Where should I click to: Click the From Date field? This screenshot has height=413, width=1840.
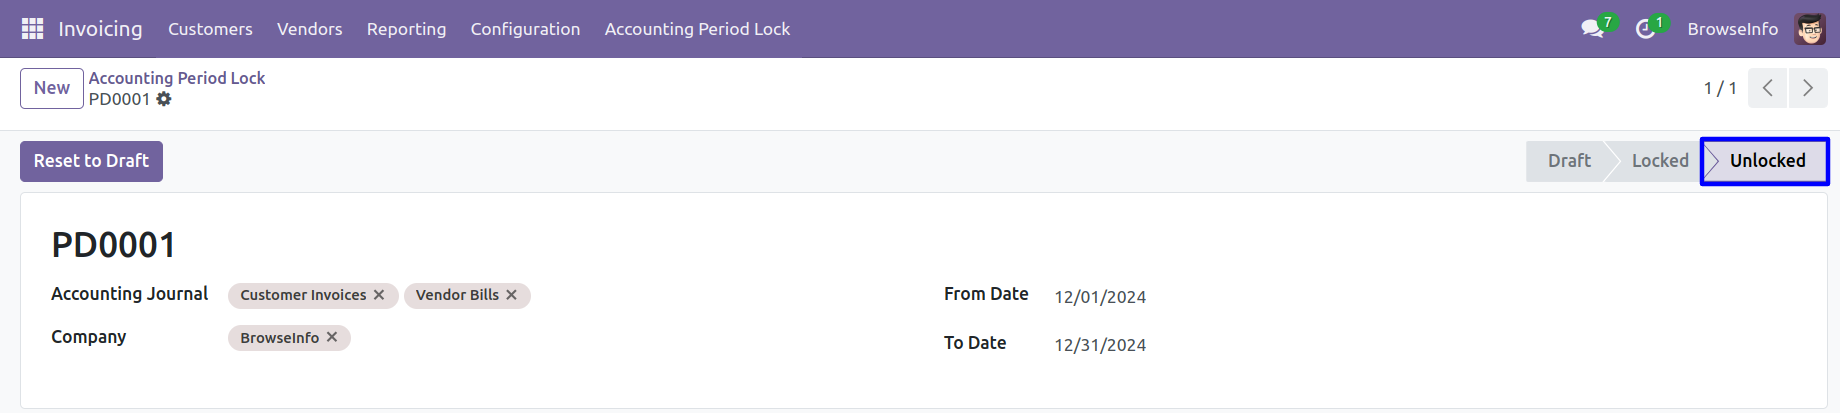click(x=1100, y=297)
